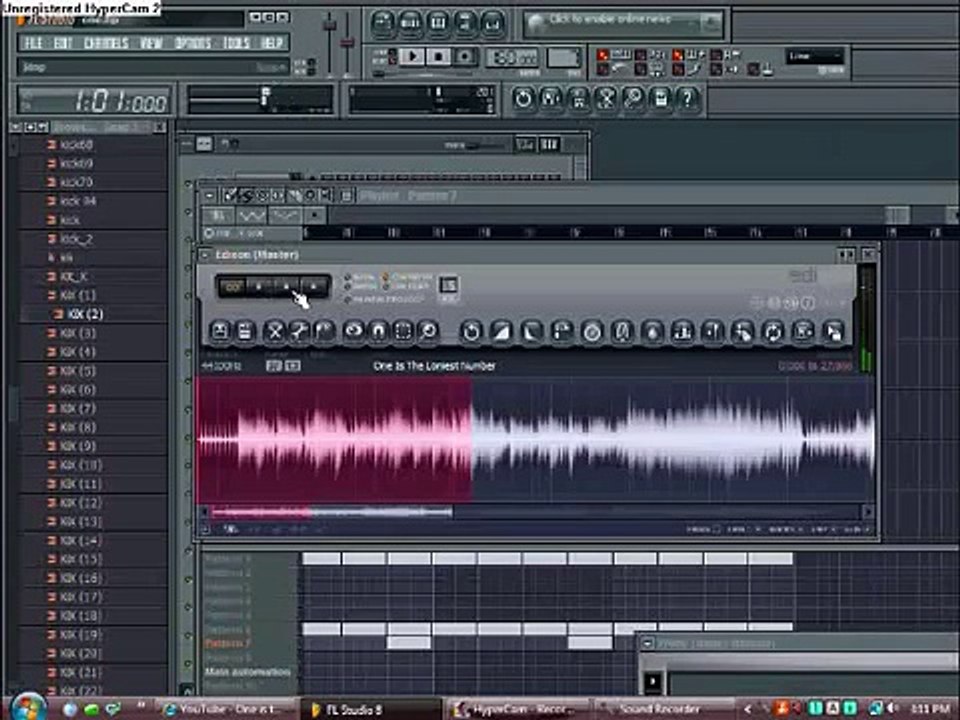The height and width of the screenshot is (720, 960).
Task: Select KIK (2) sample in browser
Action: (84, 314)
